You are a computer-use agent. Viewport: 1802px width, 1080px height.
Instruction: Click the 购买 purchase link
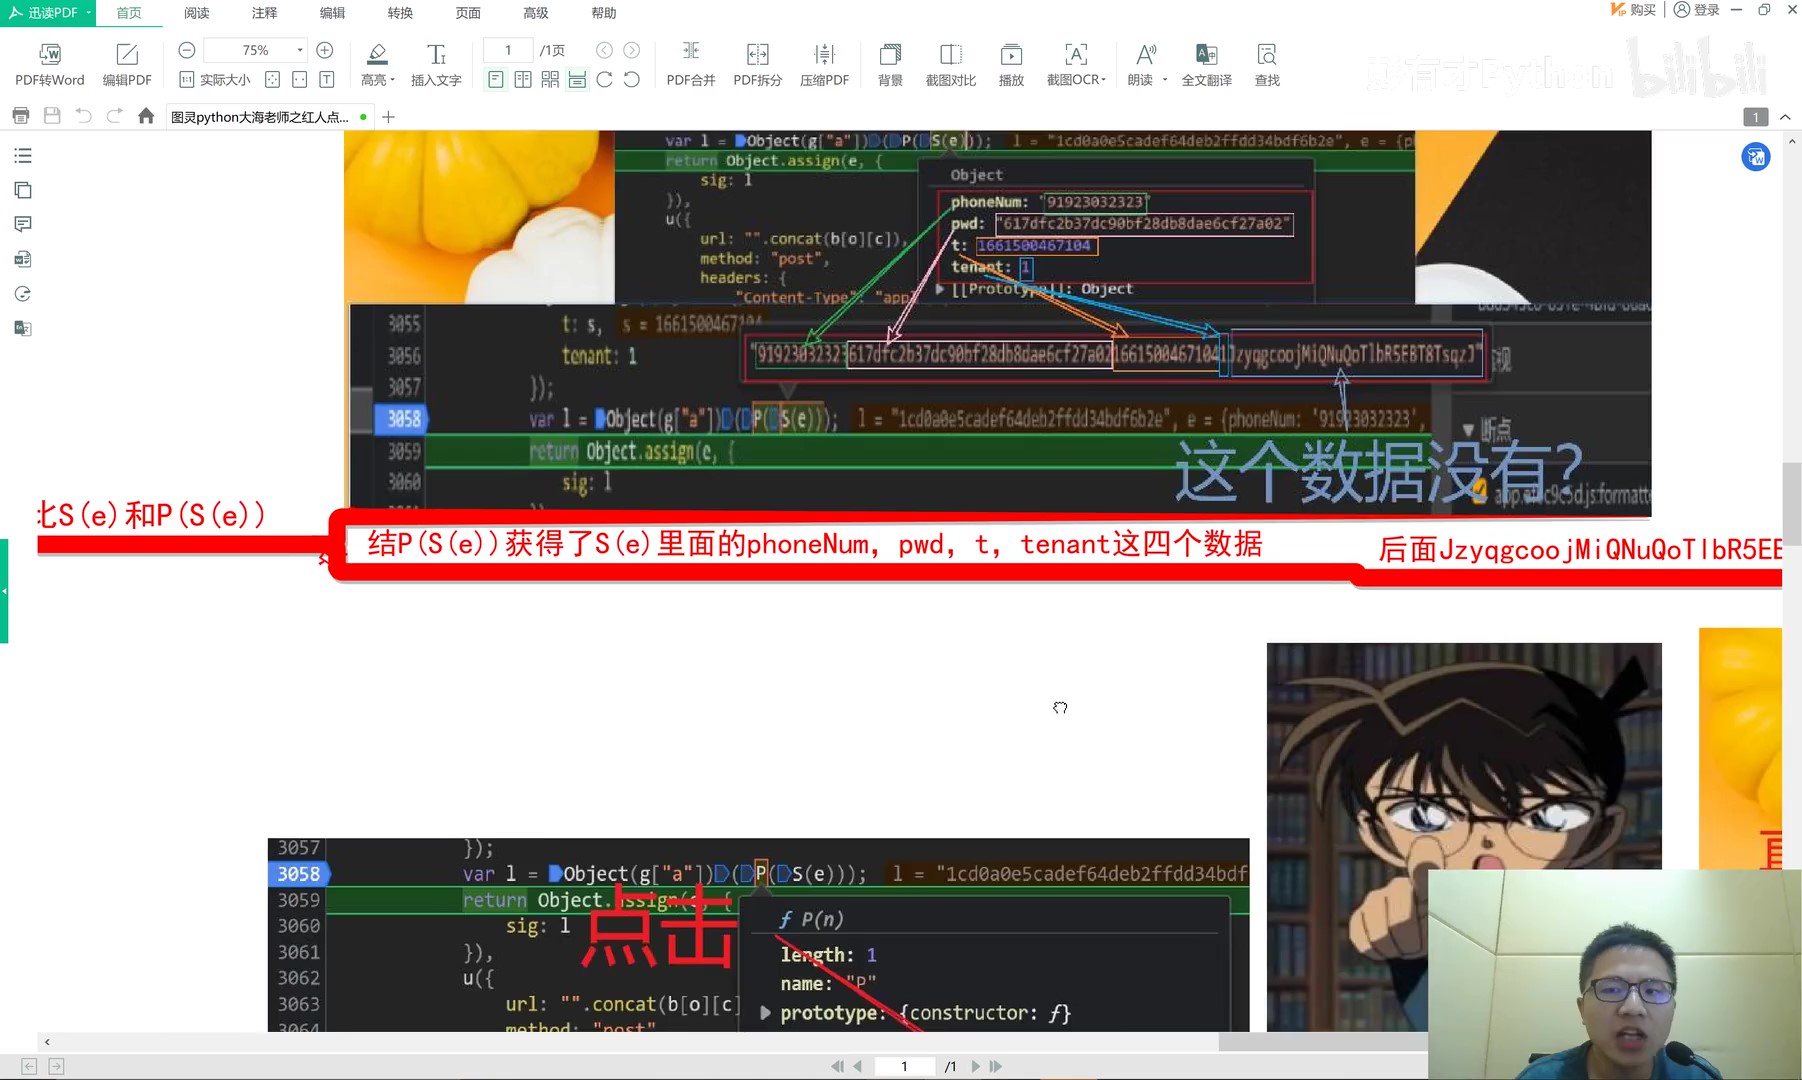point(1633,10)
